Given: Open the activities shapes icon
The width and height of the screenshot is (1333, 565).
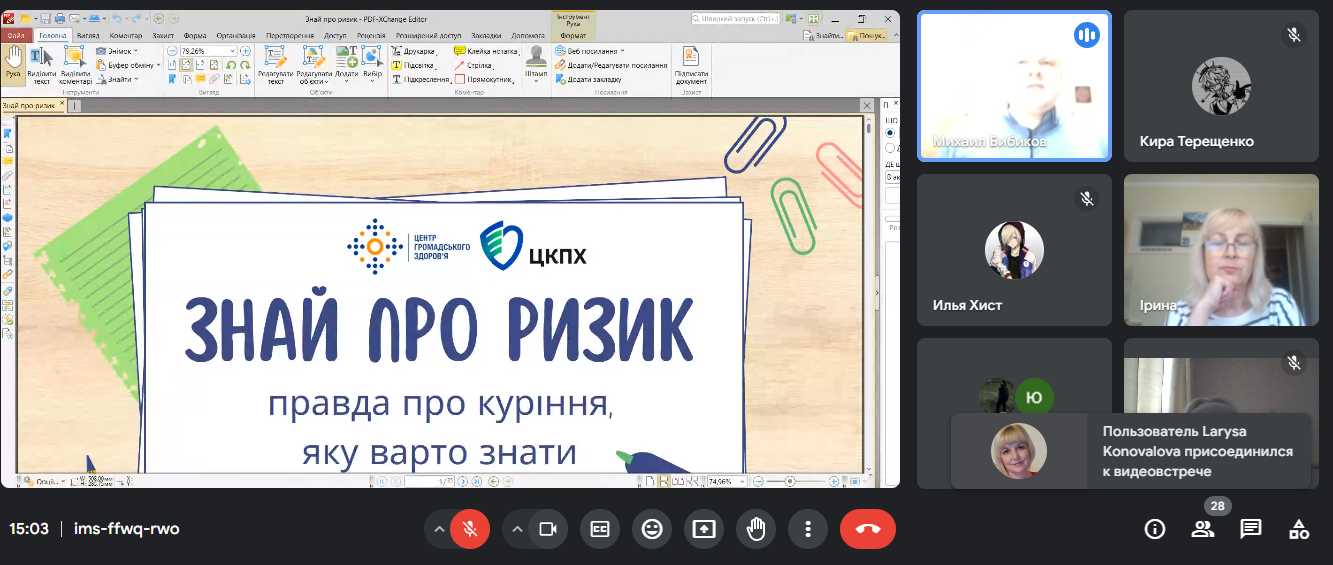Looking at the screenshot, I should point(1298,529).
